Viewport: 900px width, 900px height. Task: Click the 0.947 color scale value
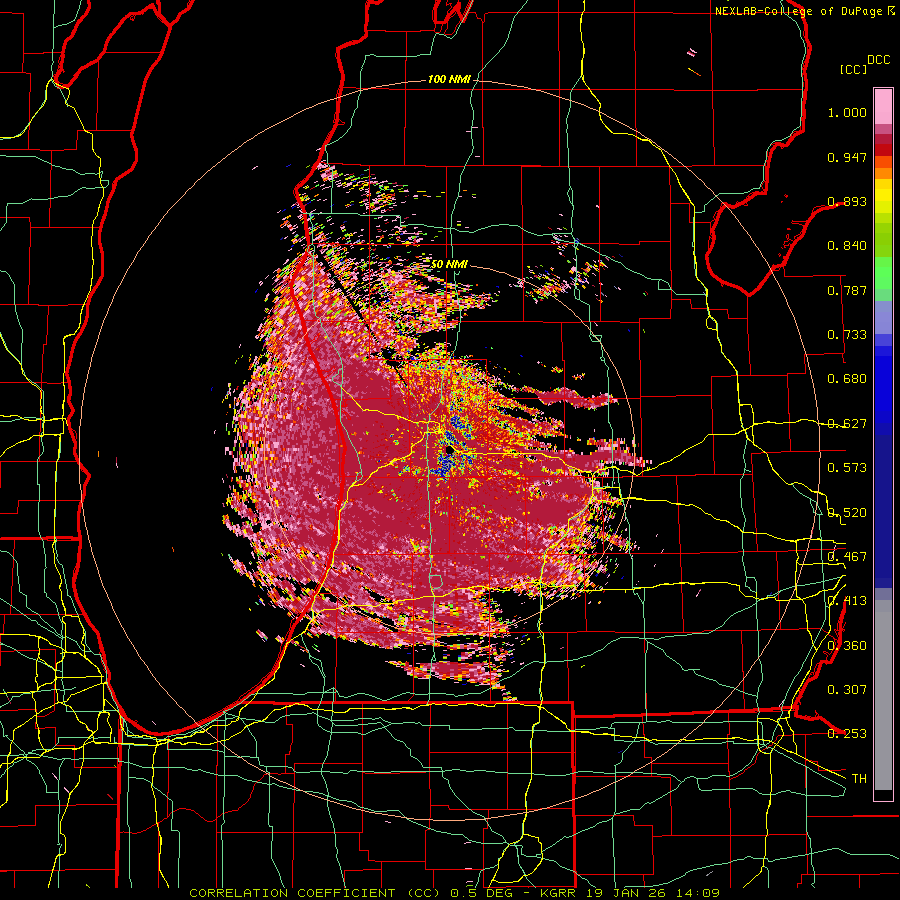[x=847, y=157]
